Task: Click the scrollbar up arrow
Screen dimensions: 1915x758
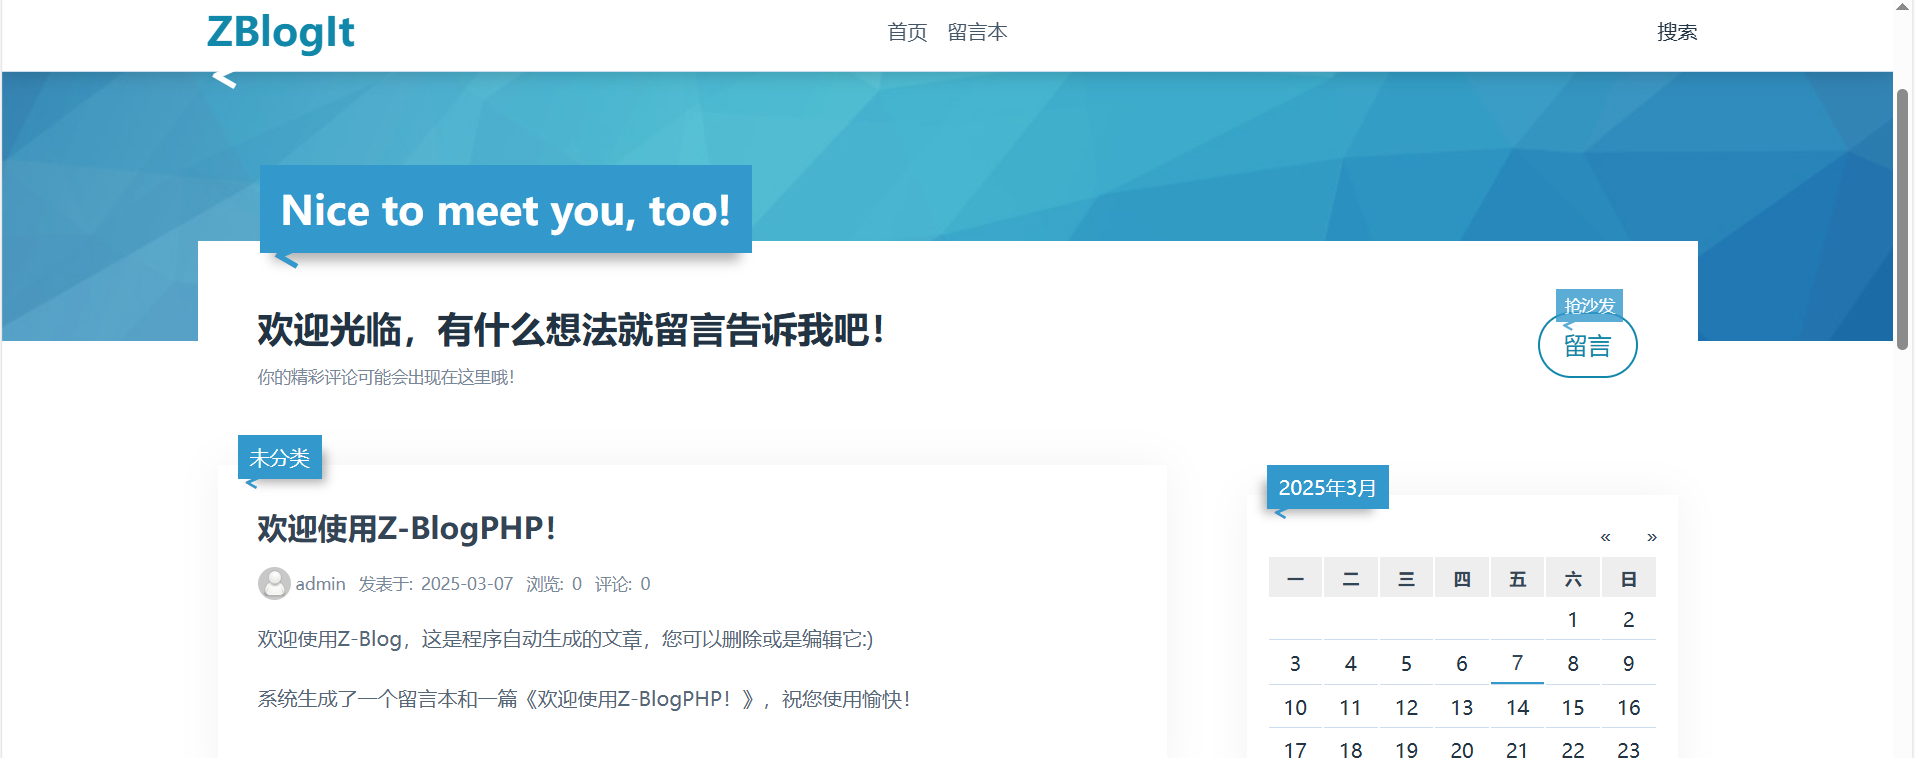Action: pyautogui.click(x=1902, y=7)
